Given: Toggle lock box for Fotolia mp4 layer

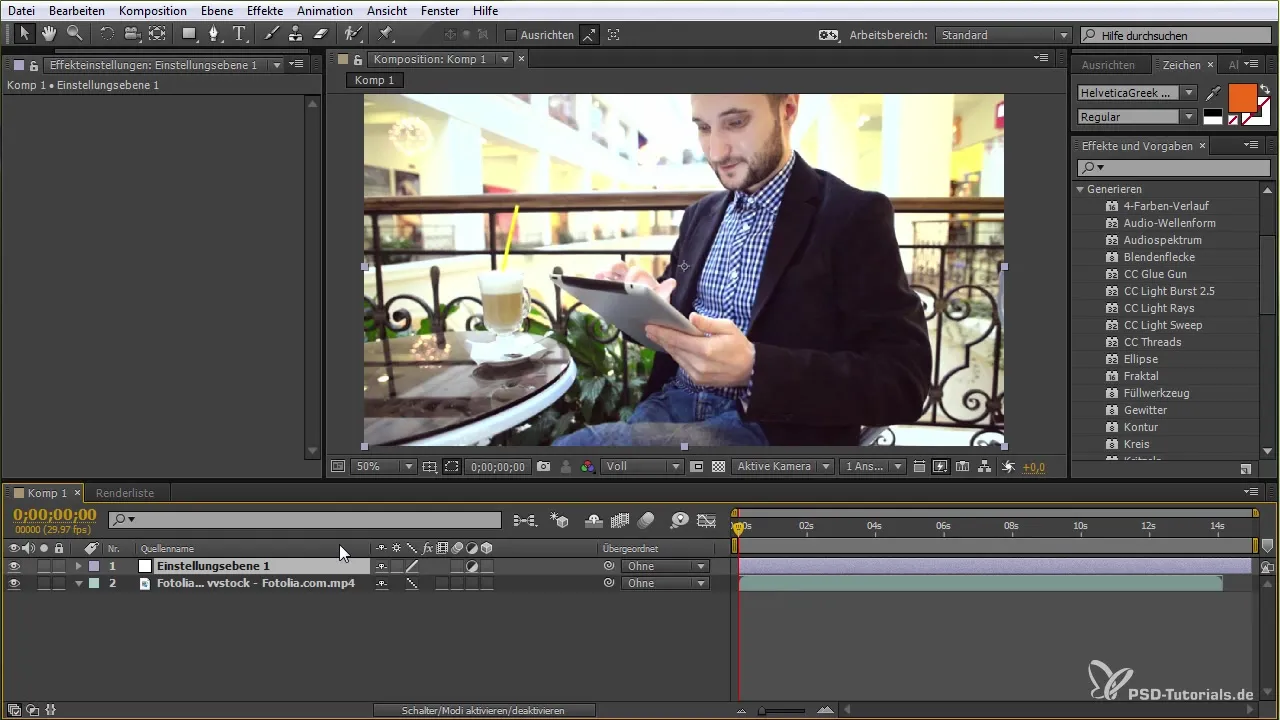Looking at the screenshot, I should coord(59,583).
